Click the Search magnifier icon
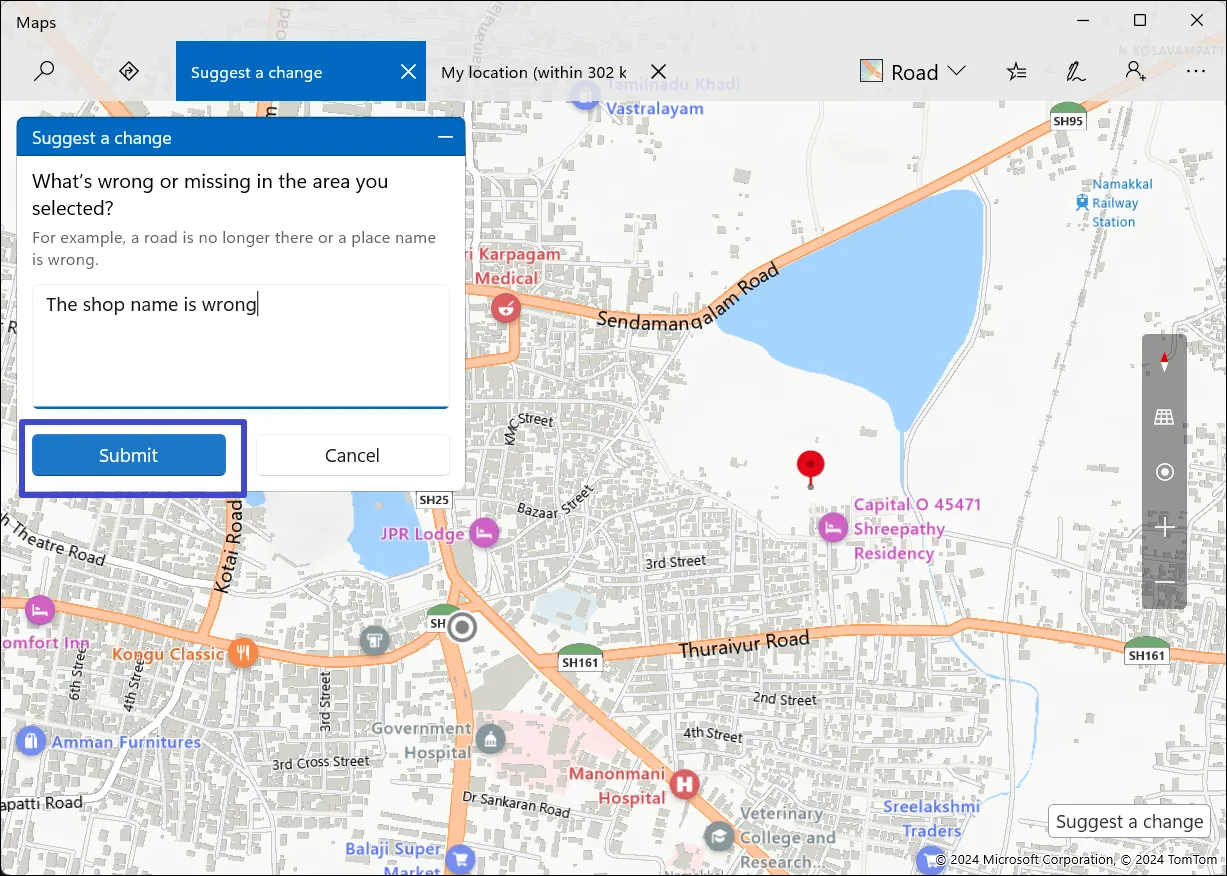Viewport: 1227px width, 876px height. point(44,71)
